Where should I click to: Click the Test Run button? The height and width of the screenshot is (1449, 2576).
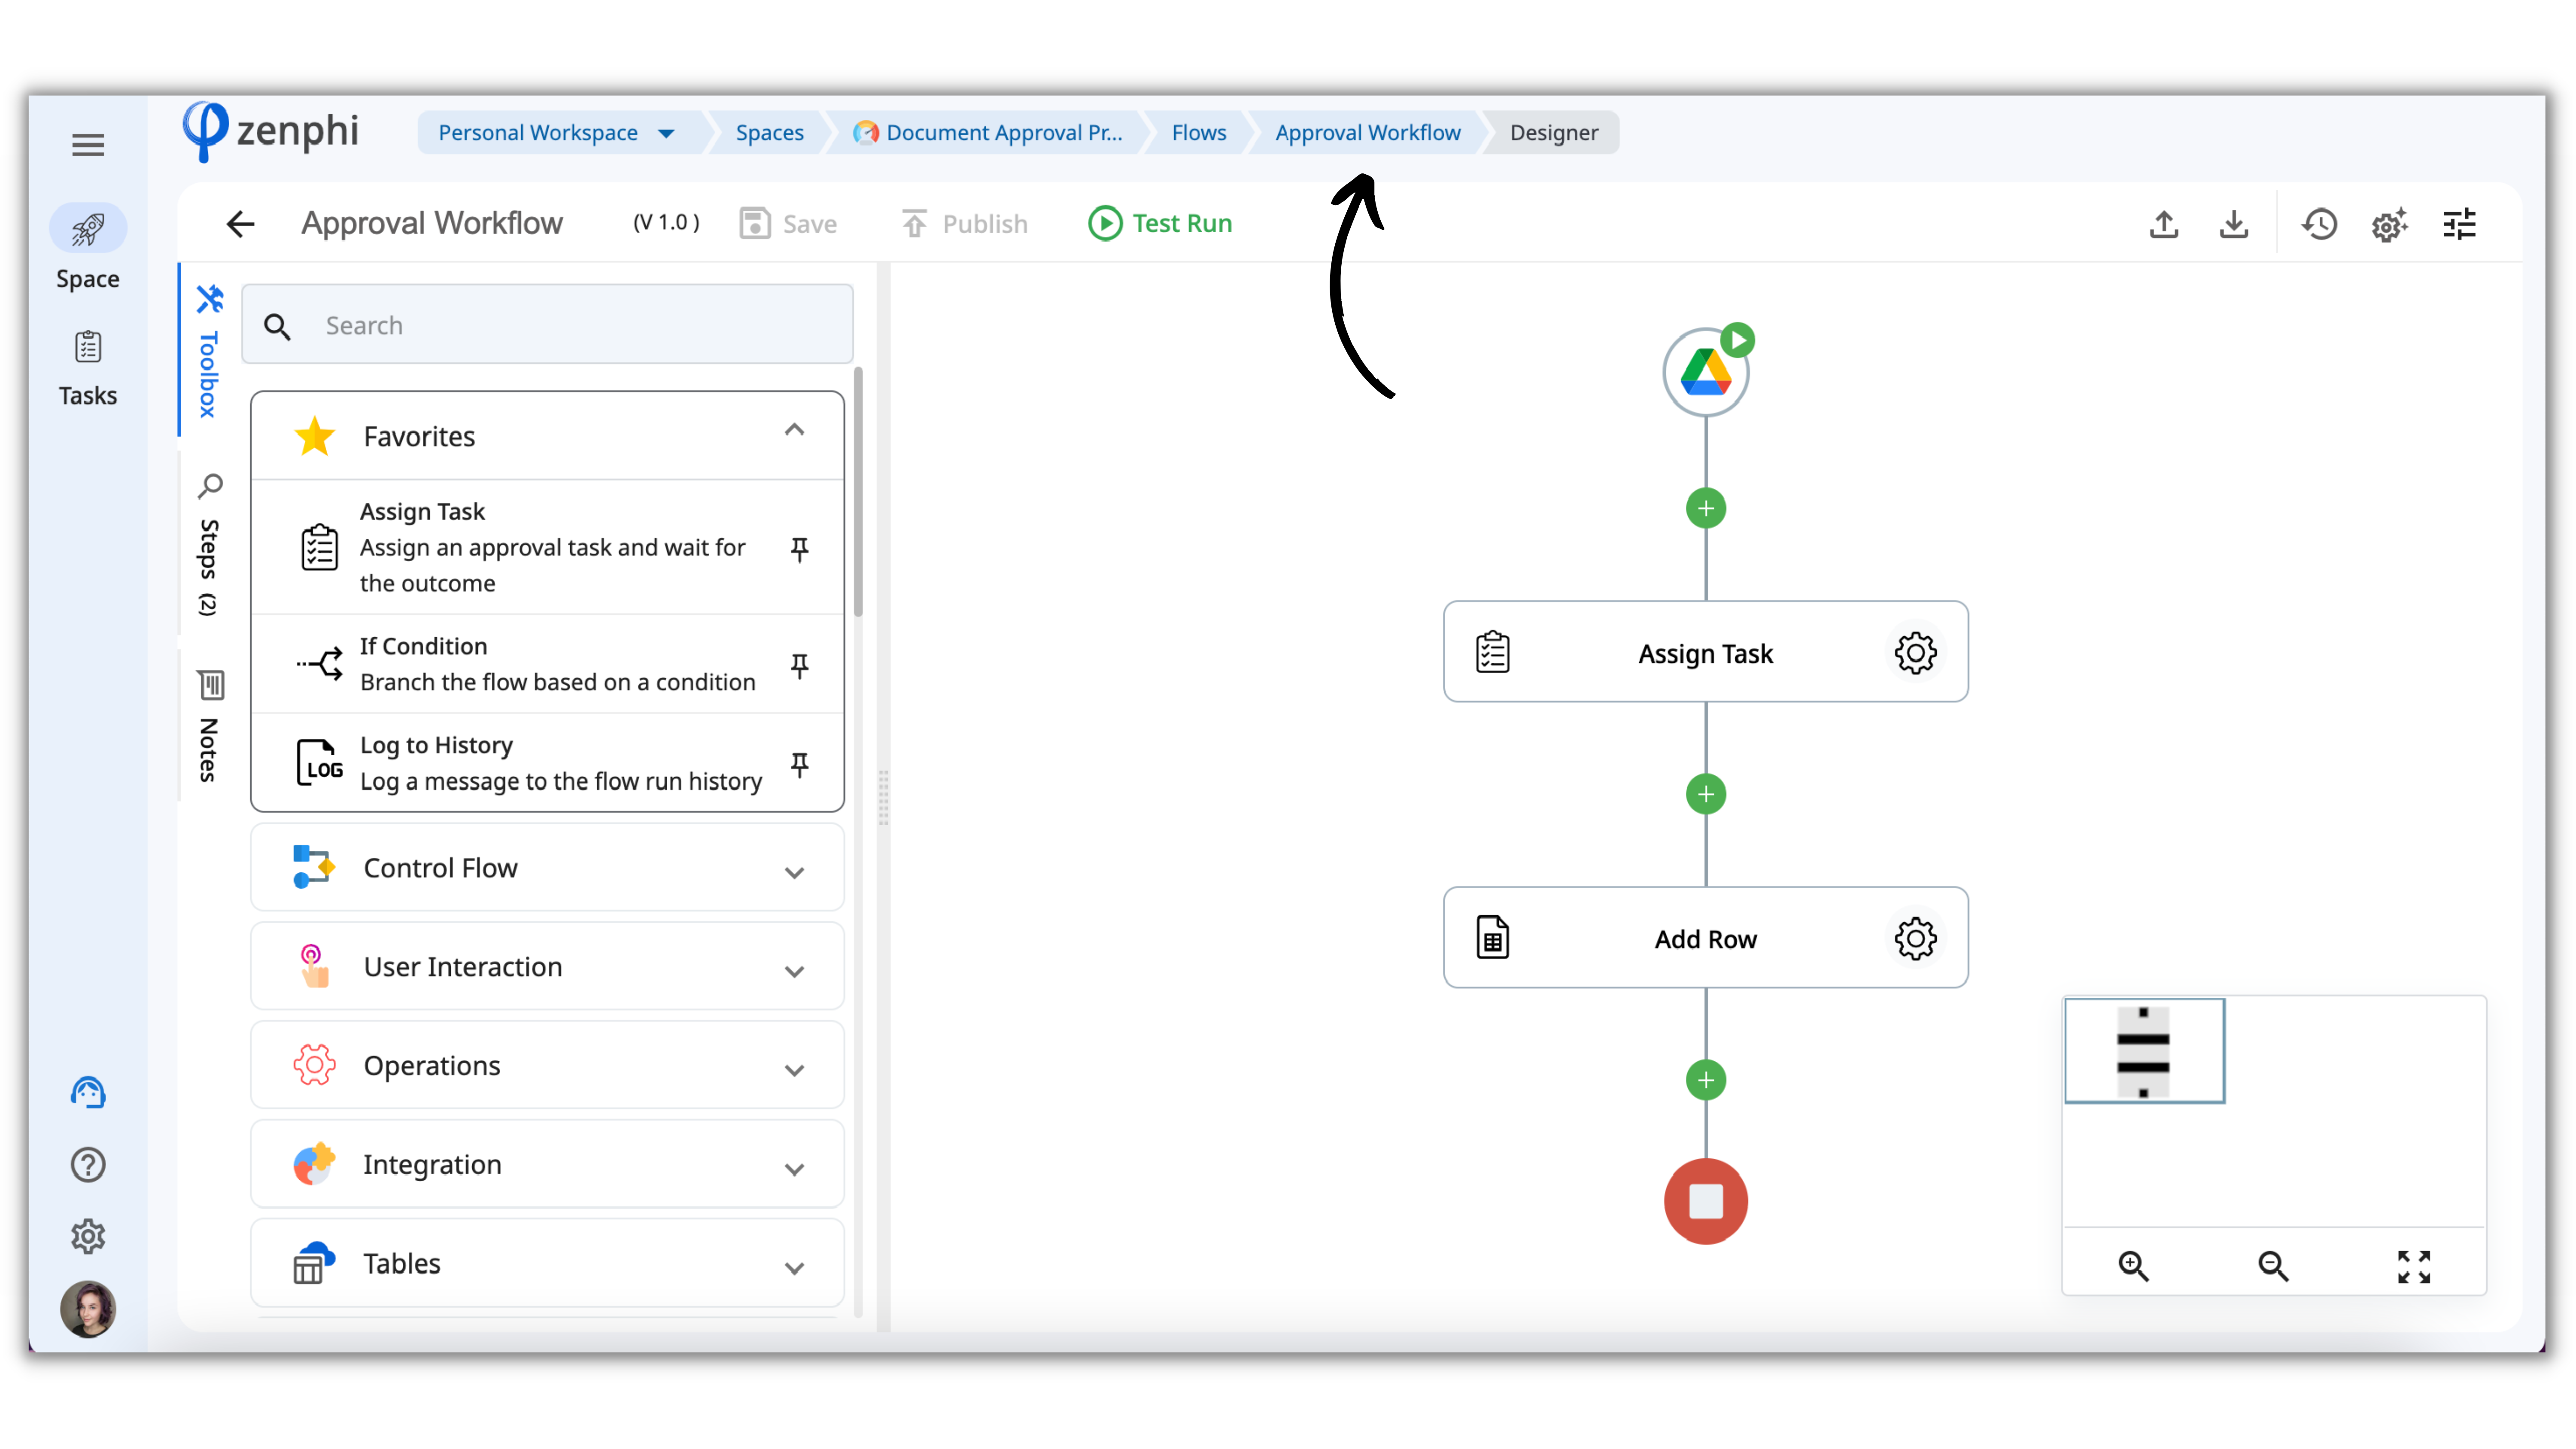[x=1160, y=223]
